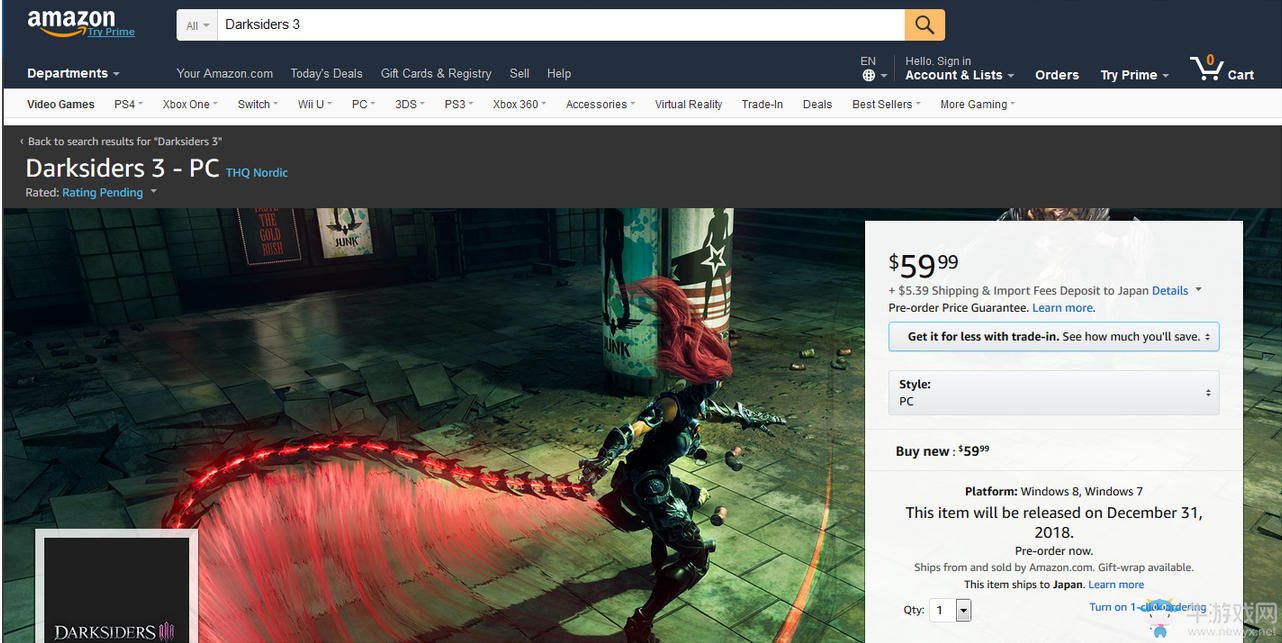Expand the Try Prime menu beside Orders
1282x643 pixels.
[1134, 75]
